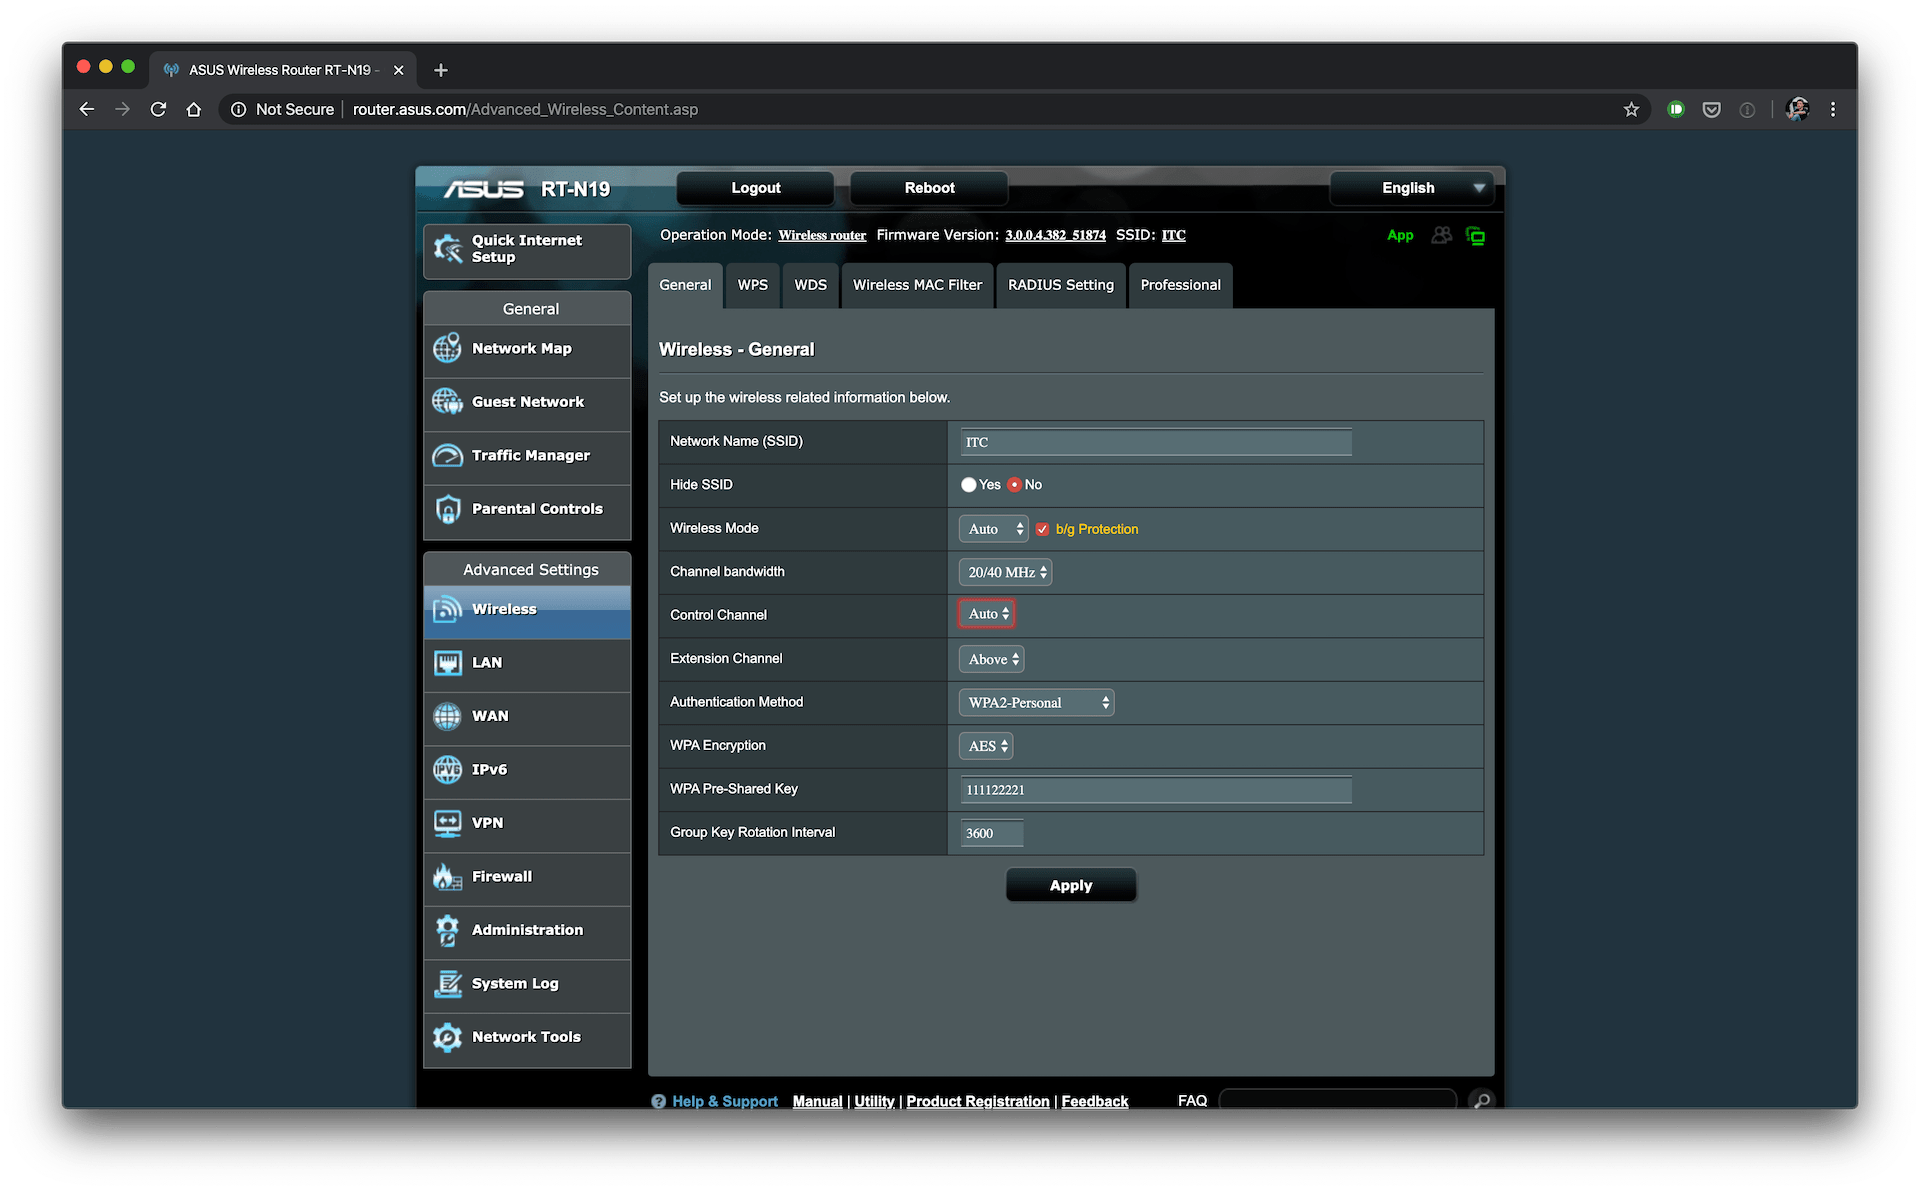
Task: Click the WPA Pre-Shared Key field
Action: coord(1155,790)
